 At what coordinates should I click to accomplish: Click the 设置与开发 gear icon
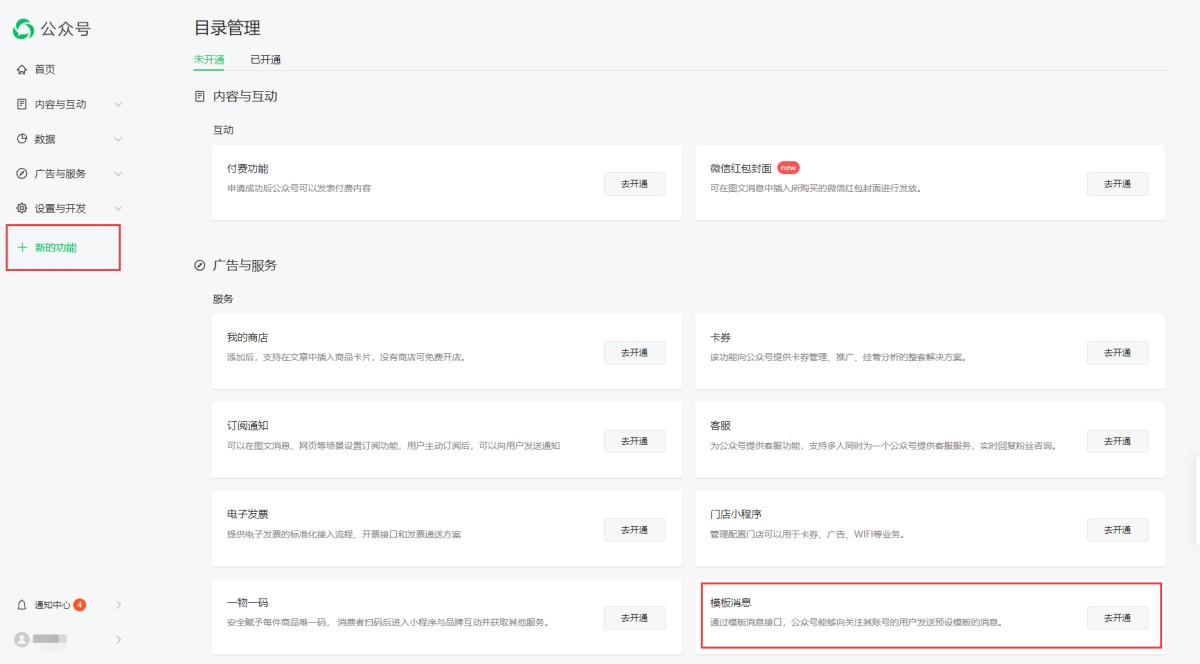(x=22, y=208)
